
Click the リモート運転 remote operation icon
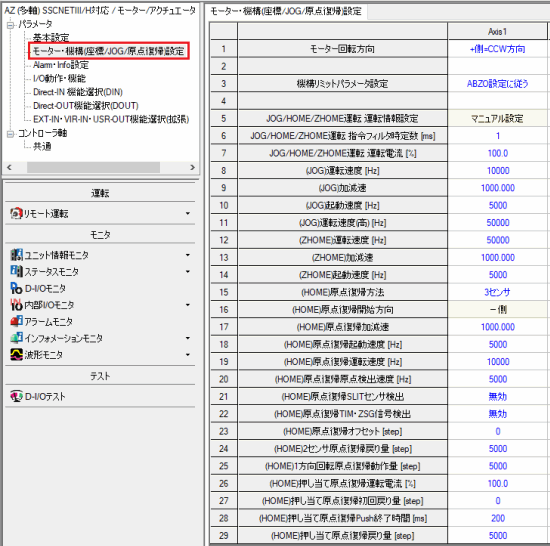[16, 213]
